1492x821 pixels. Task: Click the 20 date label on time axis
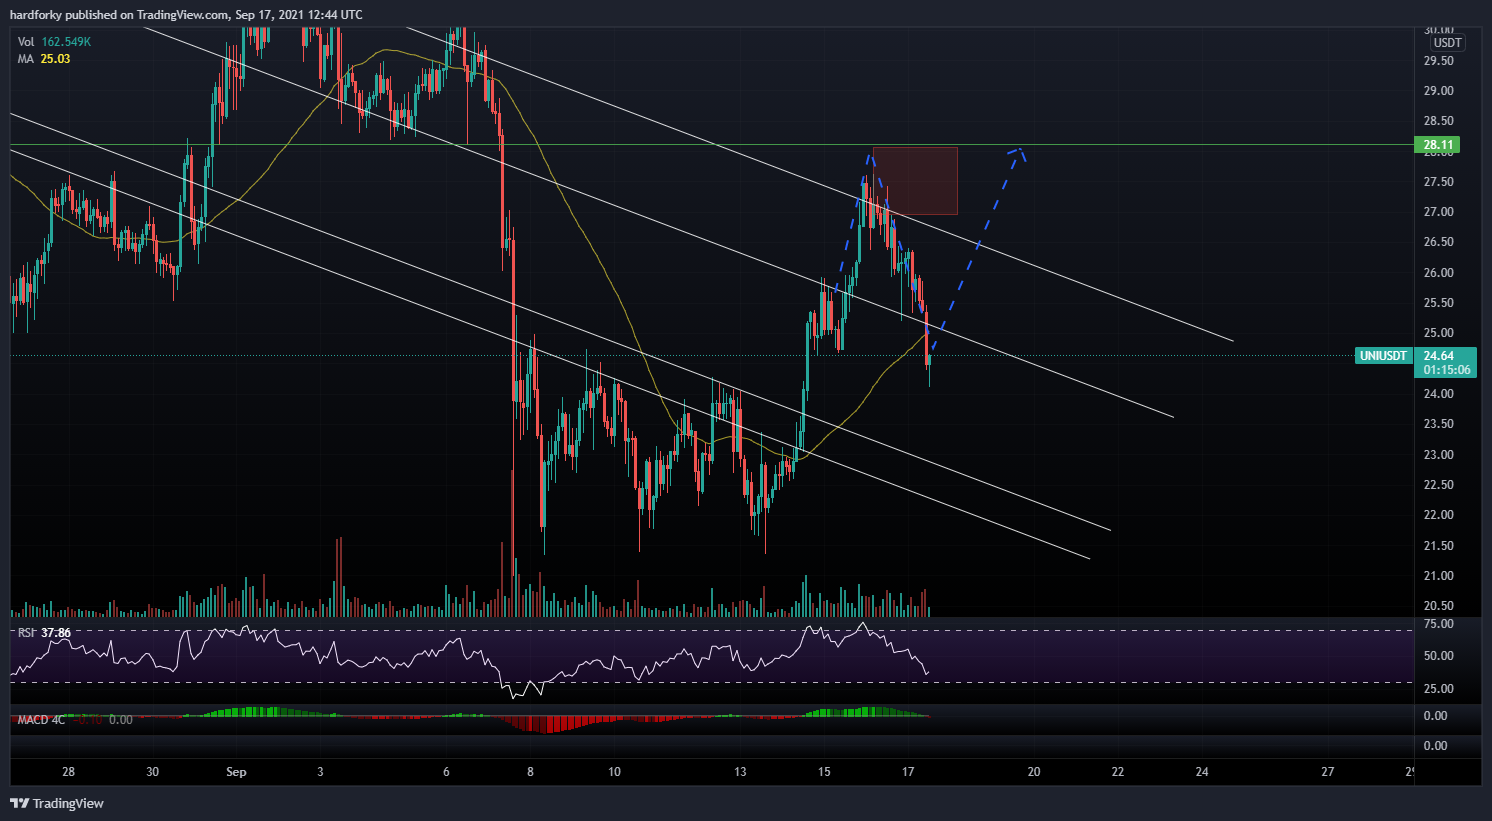tap(1034, 772)
